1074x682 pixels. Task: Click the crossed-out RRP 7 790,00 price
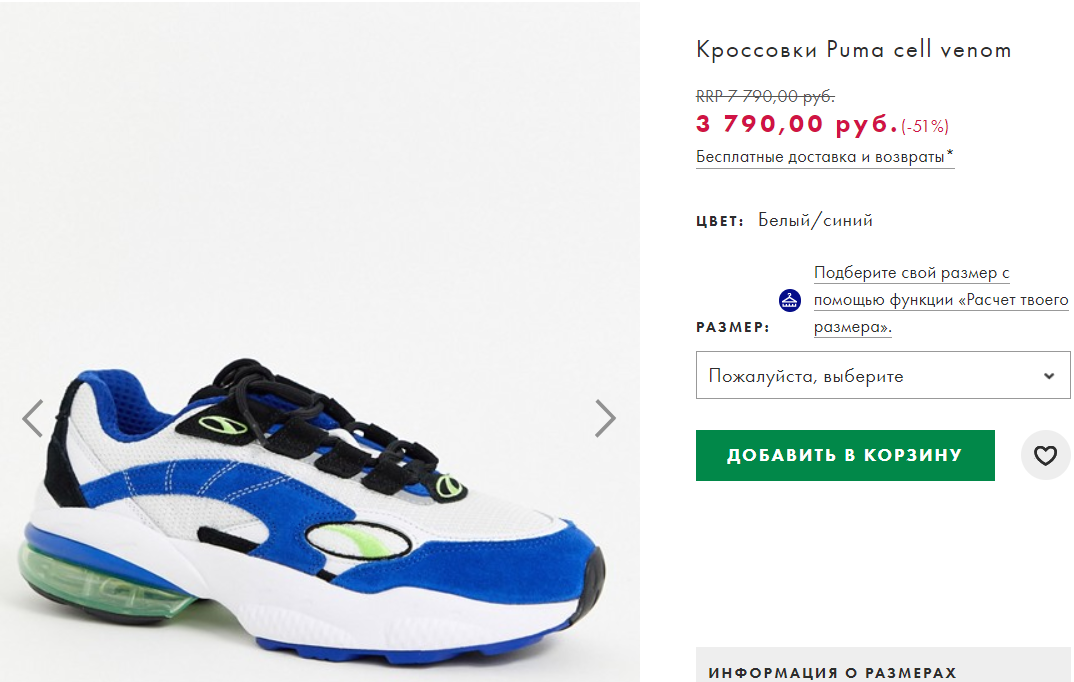765,97
